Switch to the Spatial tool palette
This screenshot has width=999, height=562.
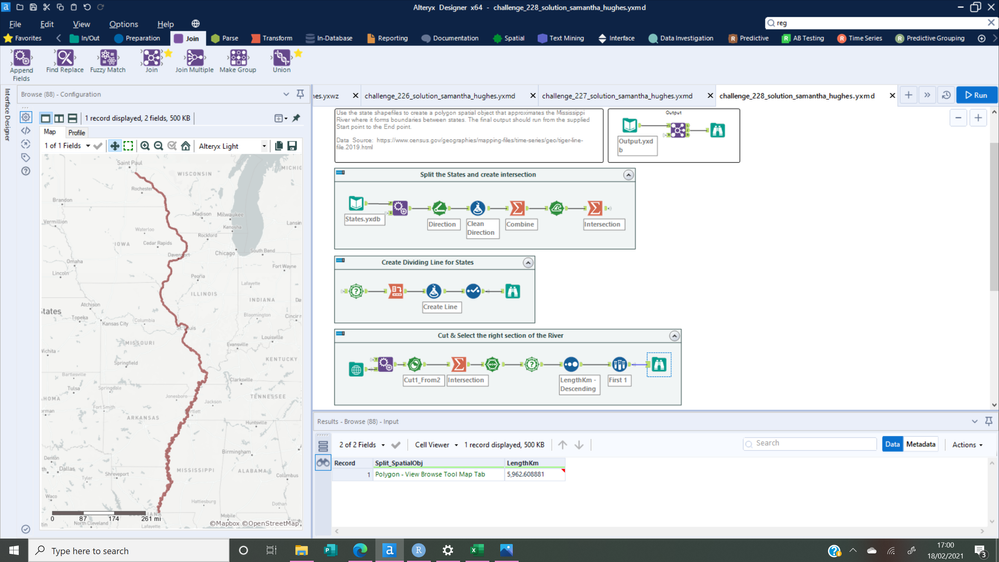point(508,38)
